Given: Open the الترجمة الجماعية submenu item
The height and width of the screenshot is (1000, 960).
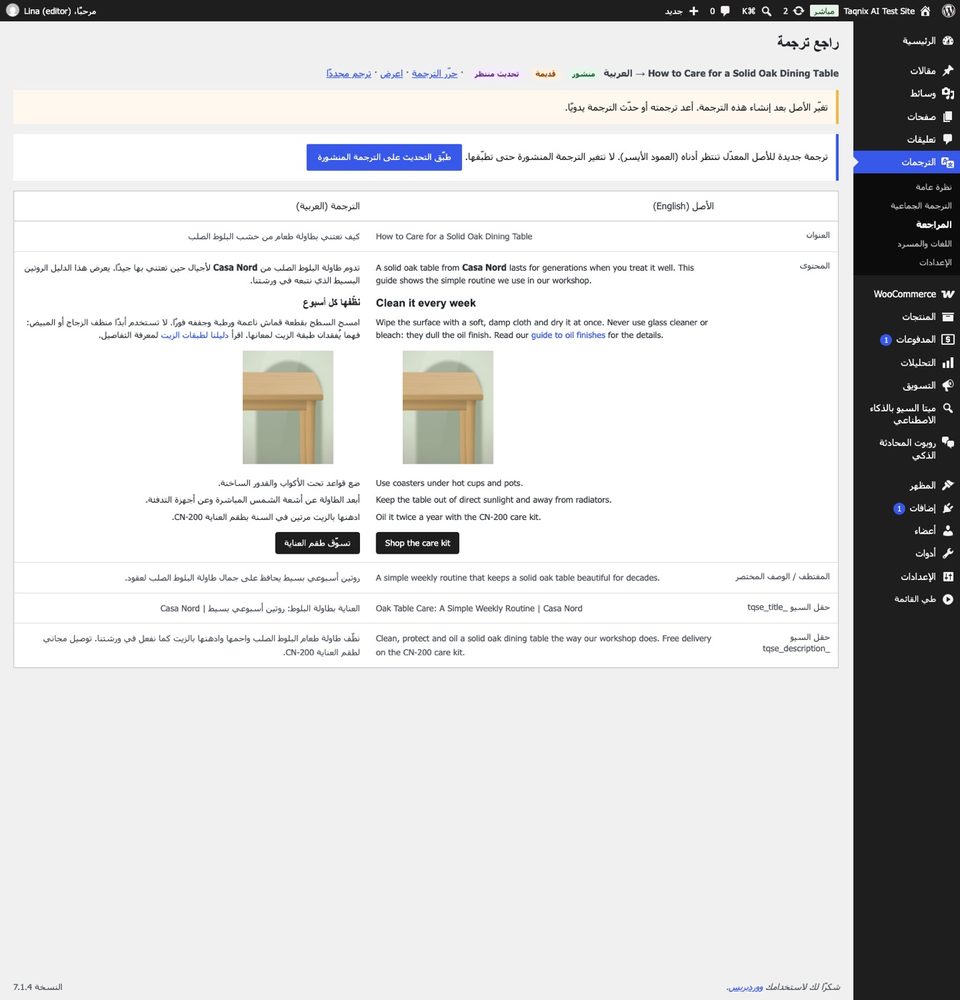Looking at the screenshot, I should pyautogui.click(x=921, y=205).
